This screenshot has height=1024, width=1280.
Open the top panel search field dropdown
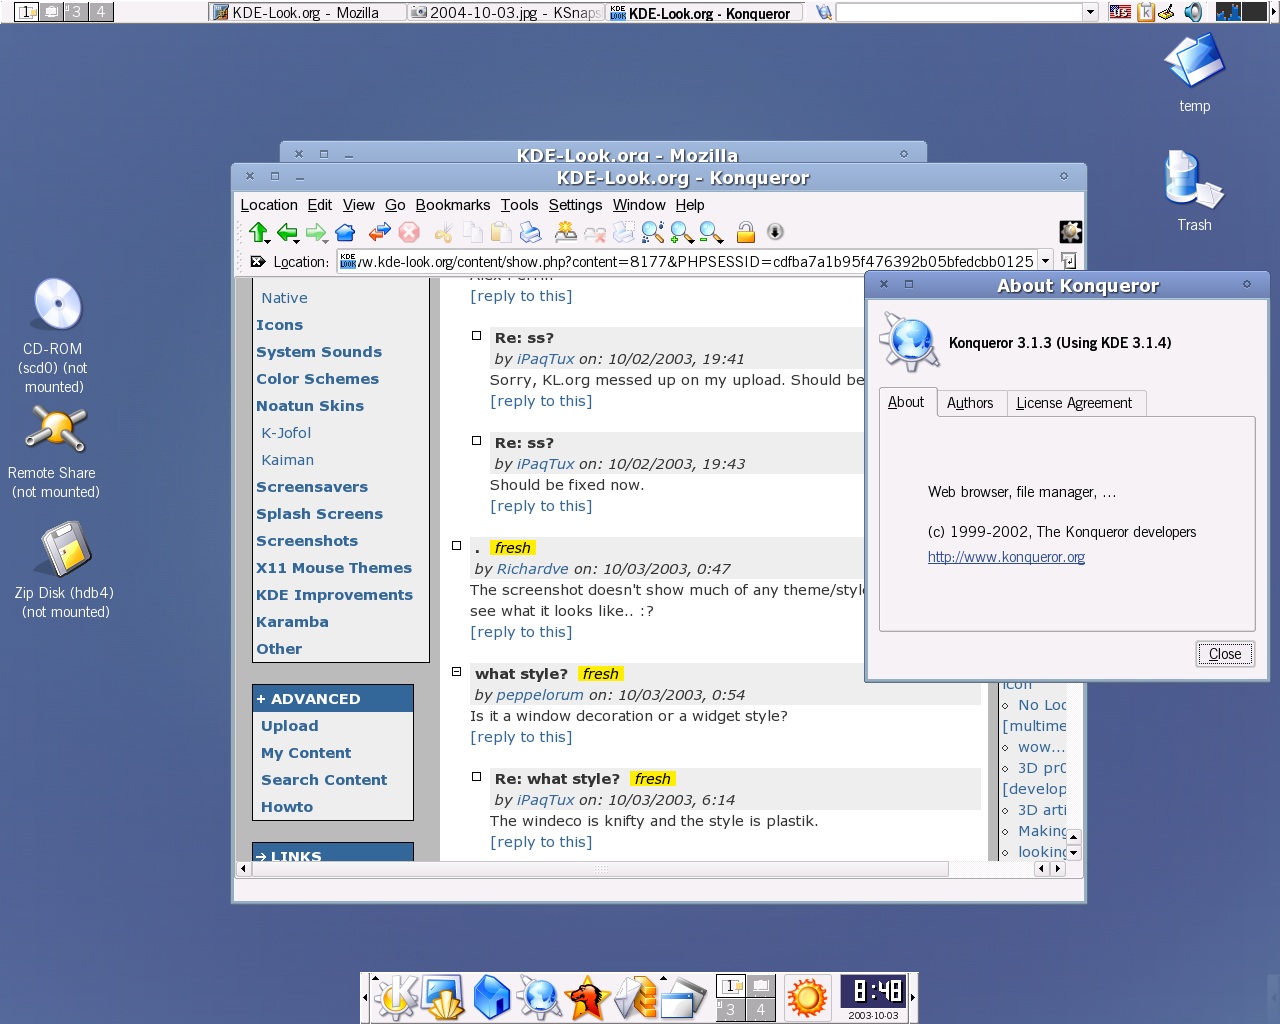(1090, 12)
